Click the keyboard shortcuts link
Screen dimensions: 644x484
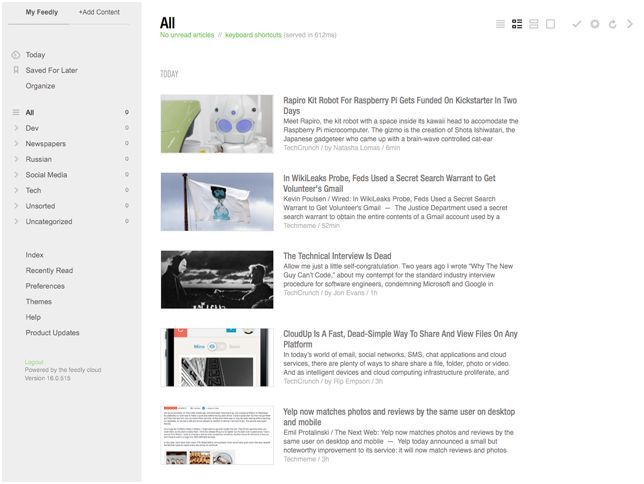click(253, 35)
